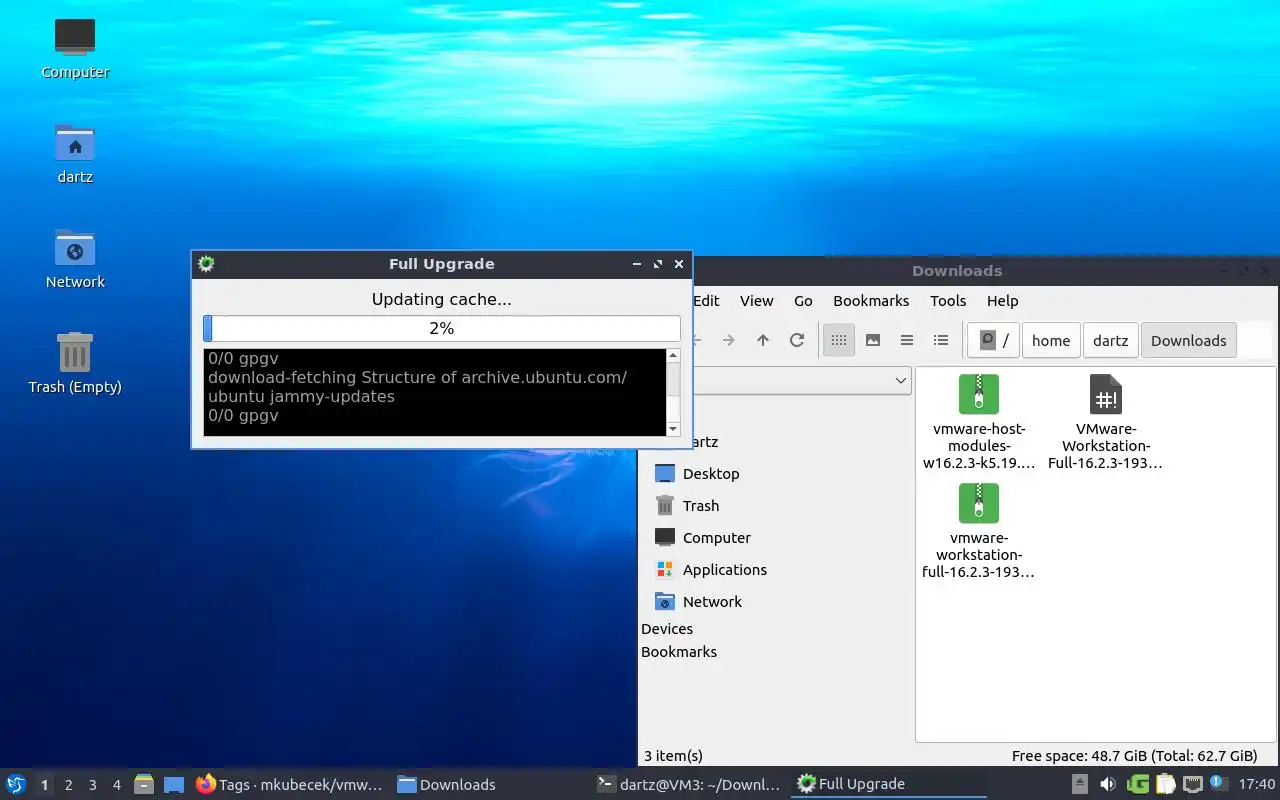Go forward in the Downloads file manager
The image size is (1280, 800).
click(x=729, y=340)
